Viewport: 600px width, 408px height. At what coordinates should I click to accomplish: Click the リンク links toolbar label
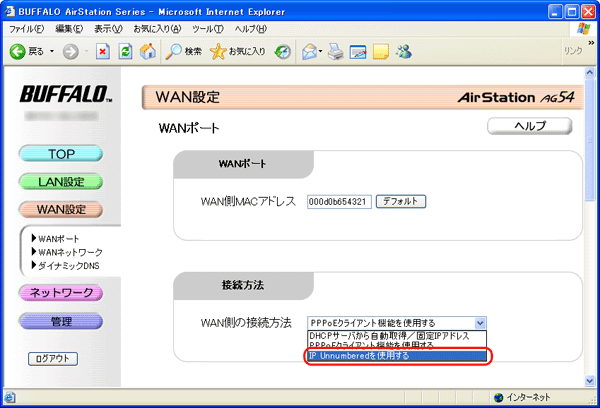(x=573, y=51)
